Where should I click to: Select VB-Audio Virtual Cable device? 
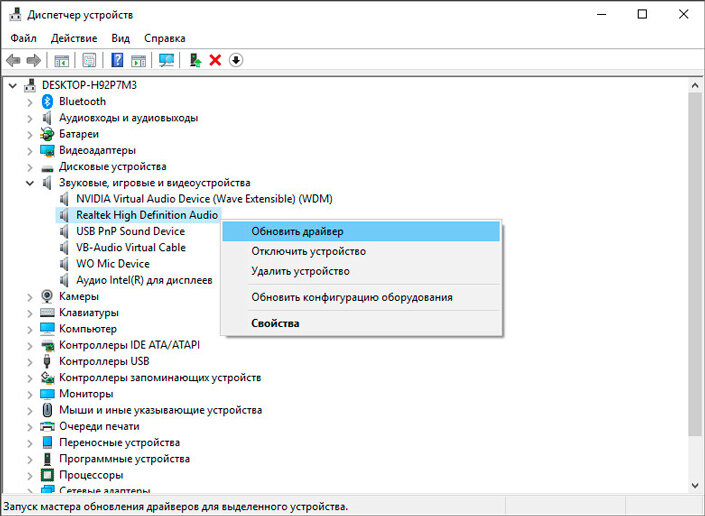[x=131, y=247]
